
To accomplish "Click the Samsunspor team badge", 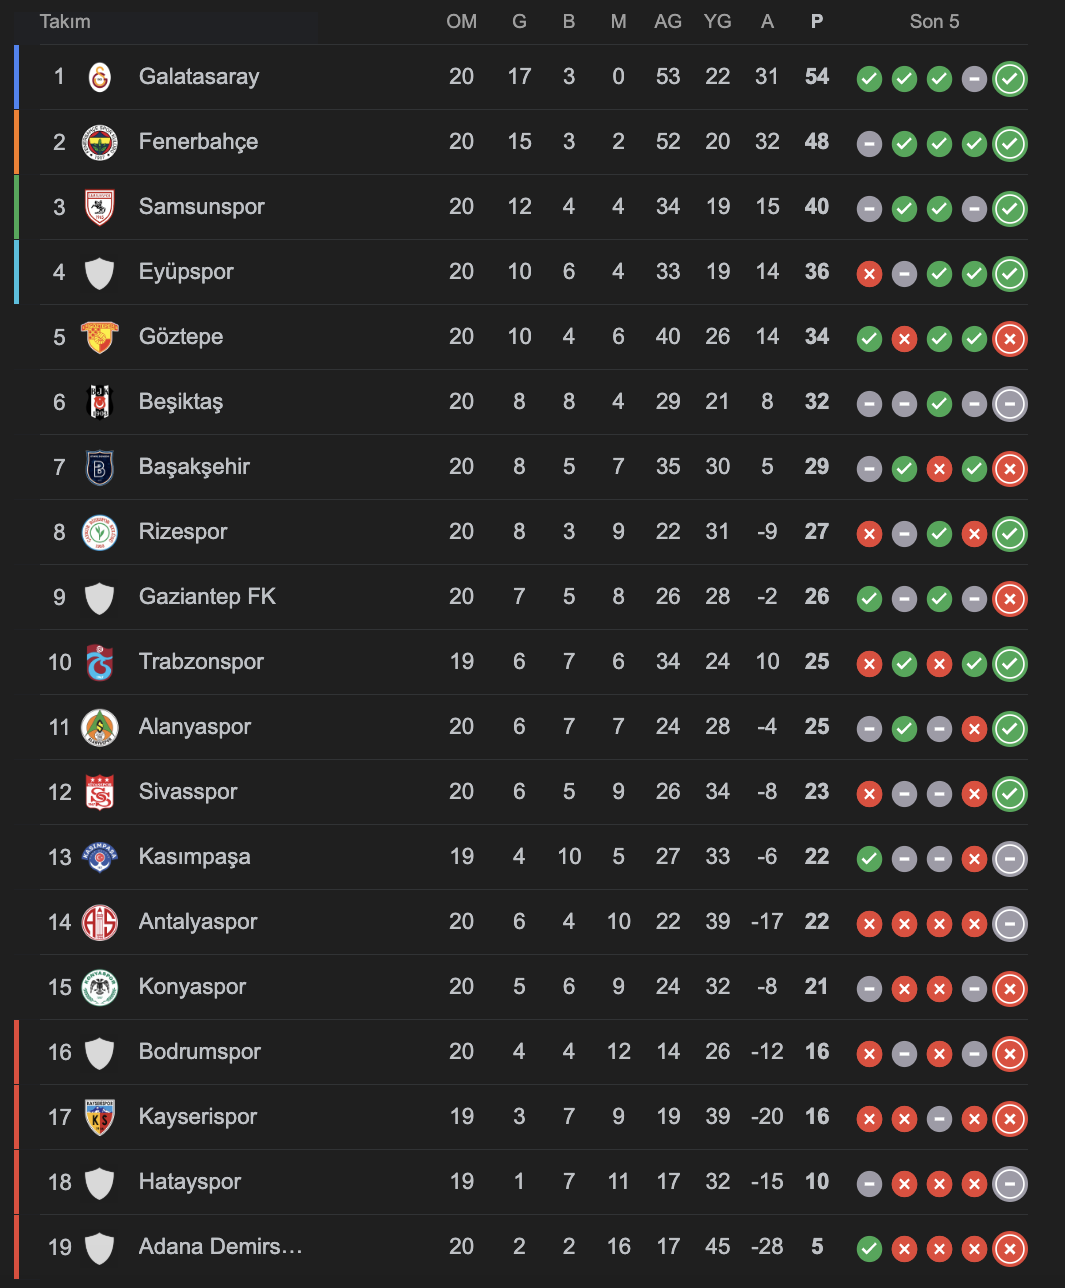I will [99, 207].
